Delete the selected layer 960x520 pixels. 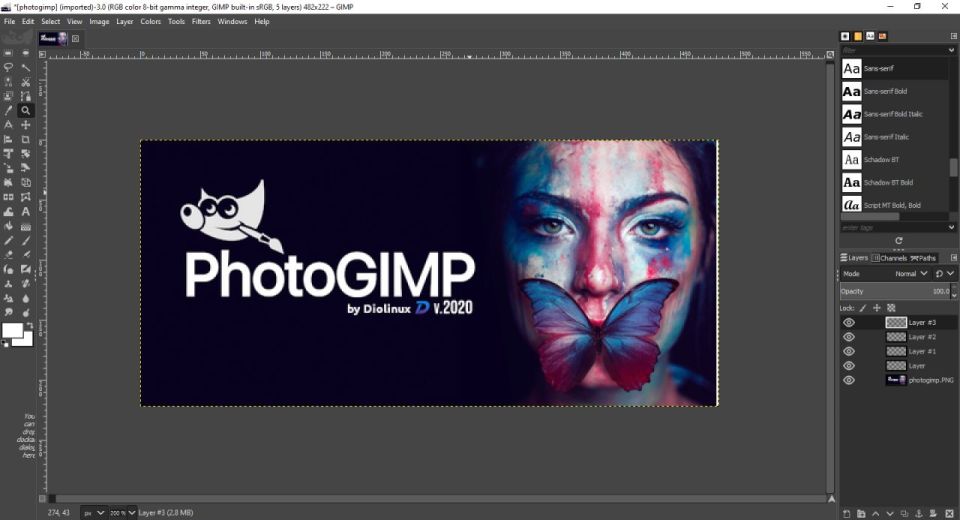[x=950, y=513]
